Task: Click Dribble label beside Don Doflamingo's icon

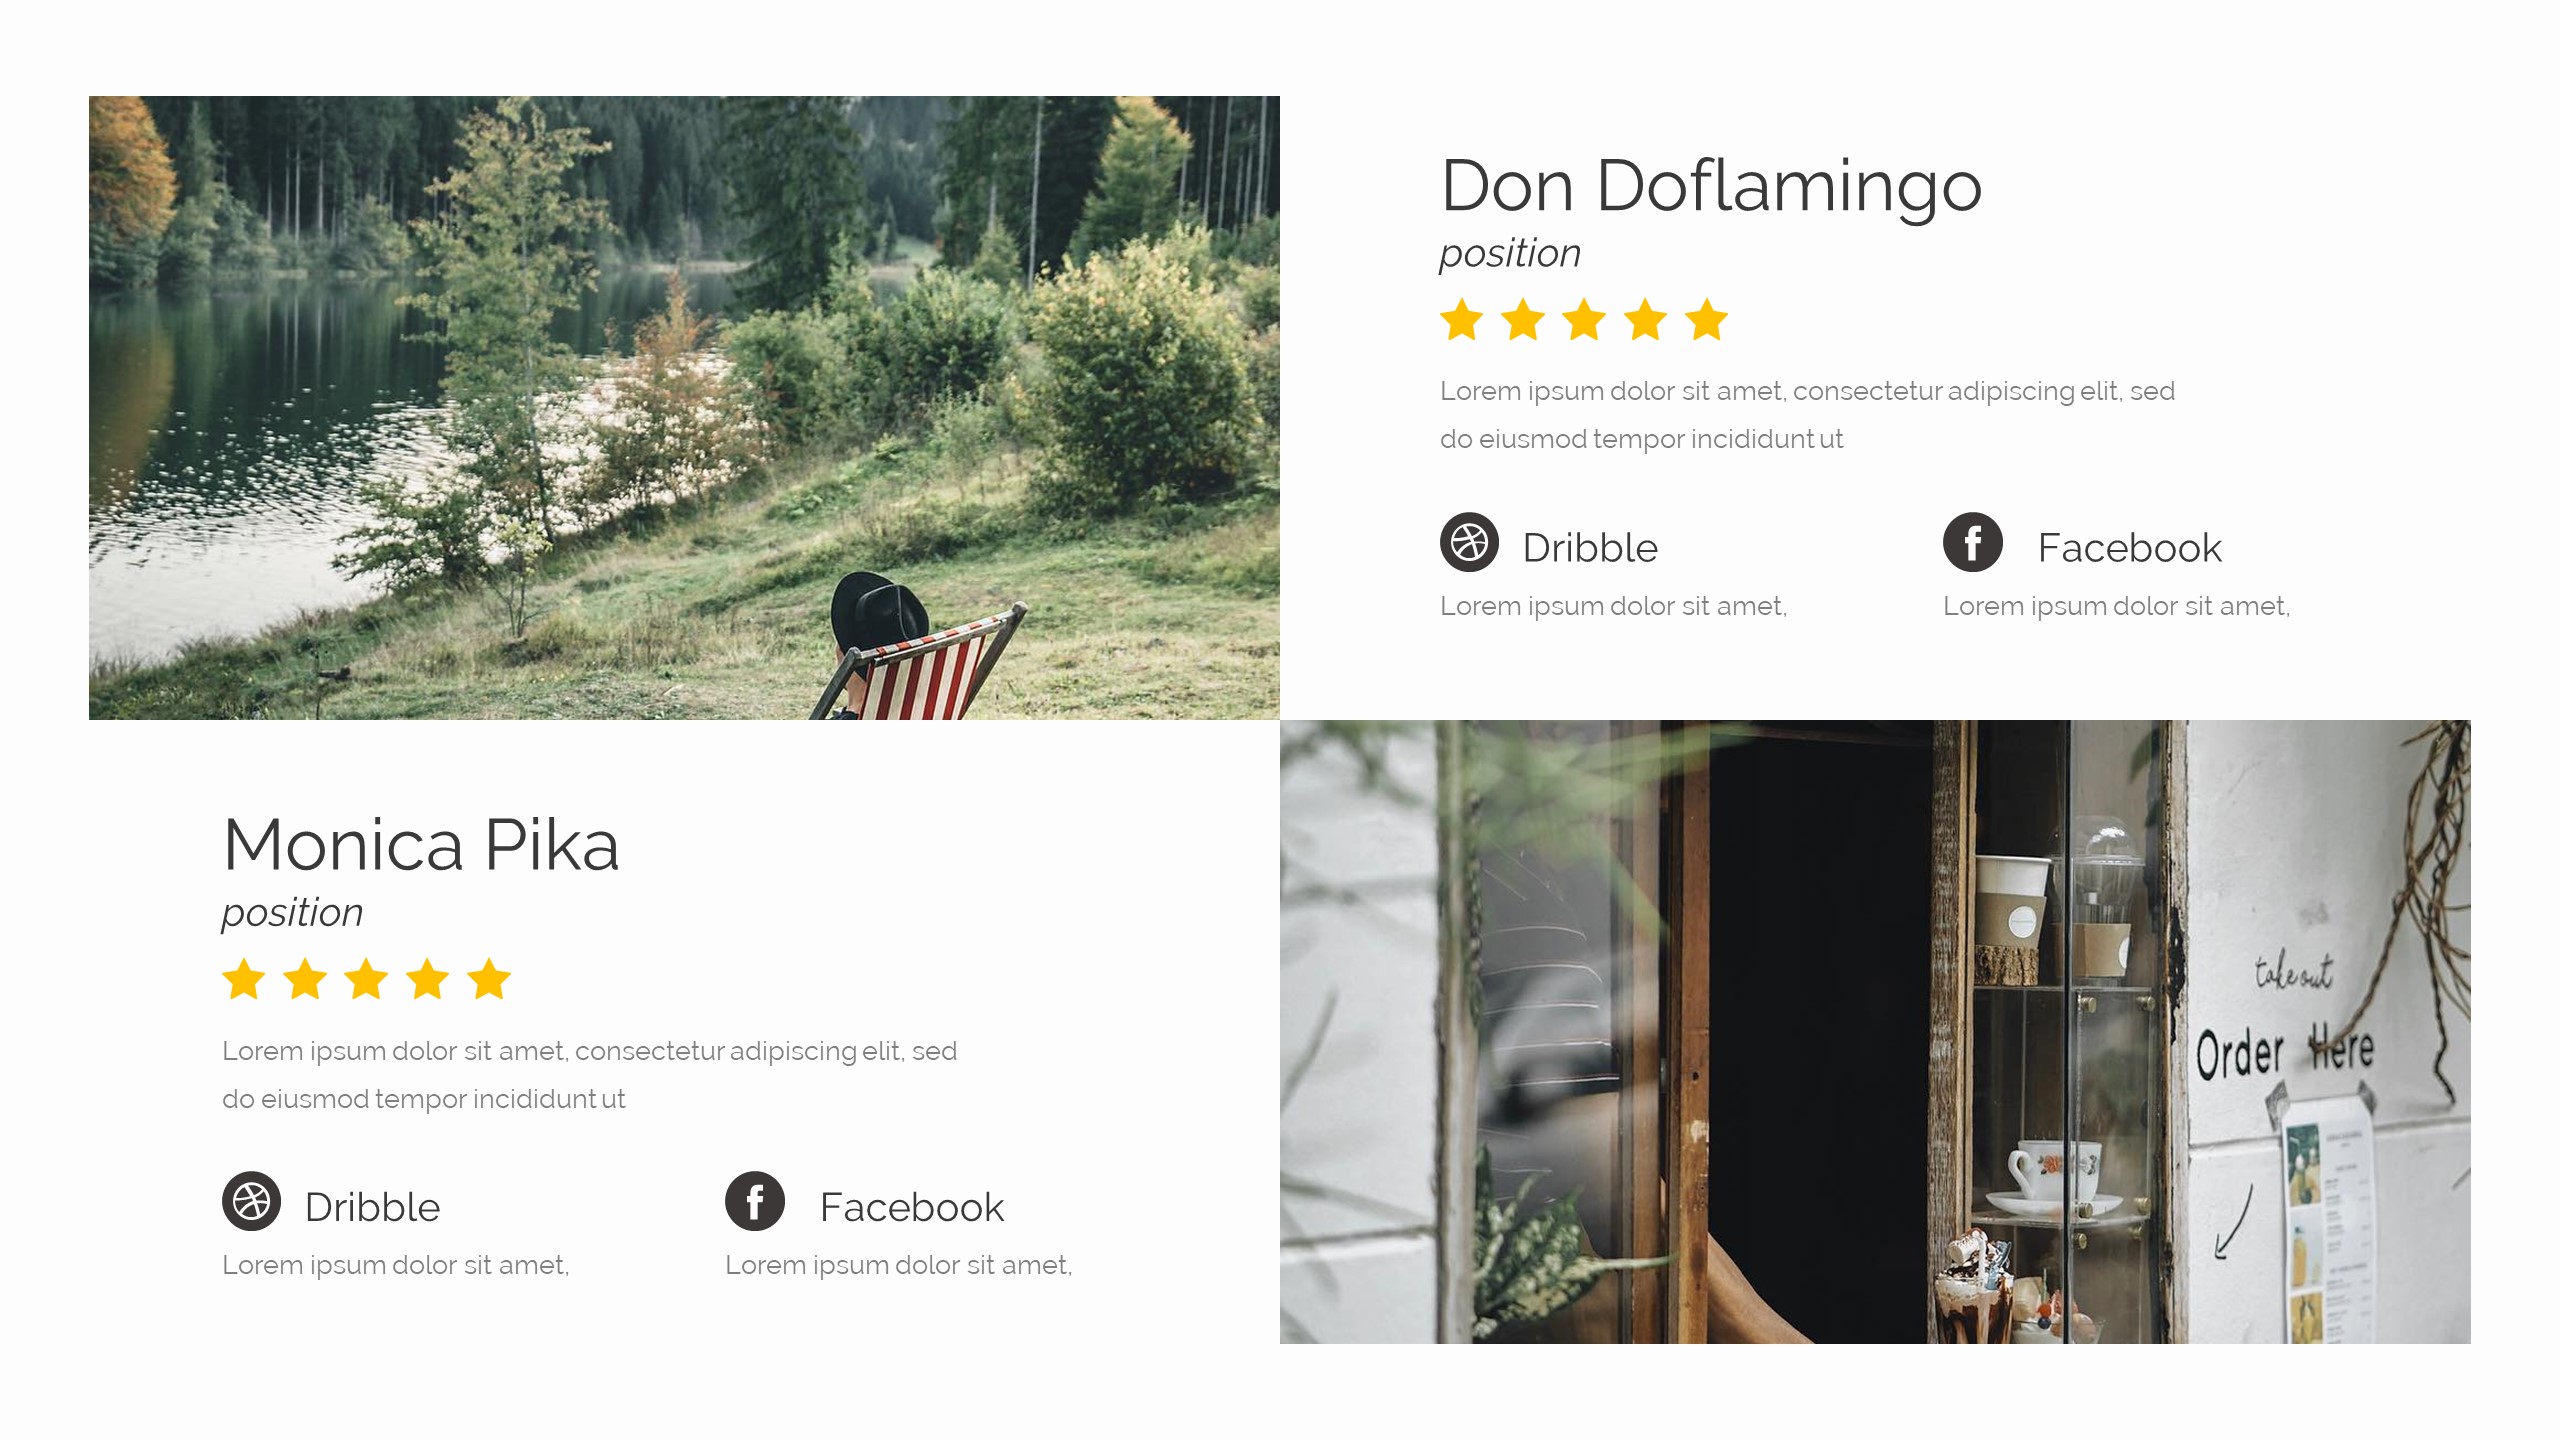Action: coord(1590,548)
